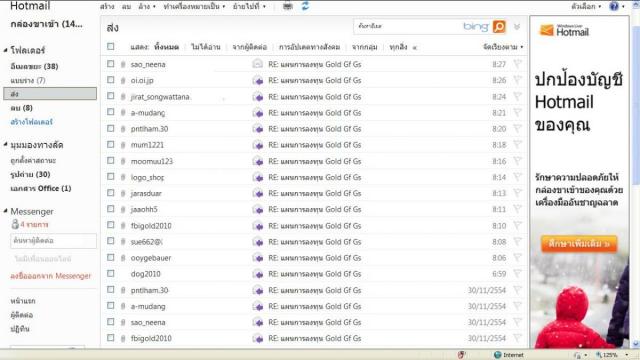Viewport: 640px width, 360px height.
Task: Flag the ooygebauer message
Action: tap(517, 258)
